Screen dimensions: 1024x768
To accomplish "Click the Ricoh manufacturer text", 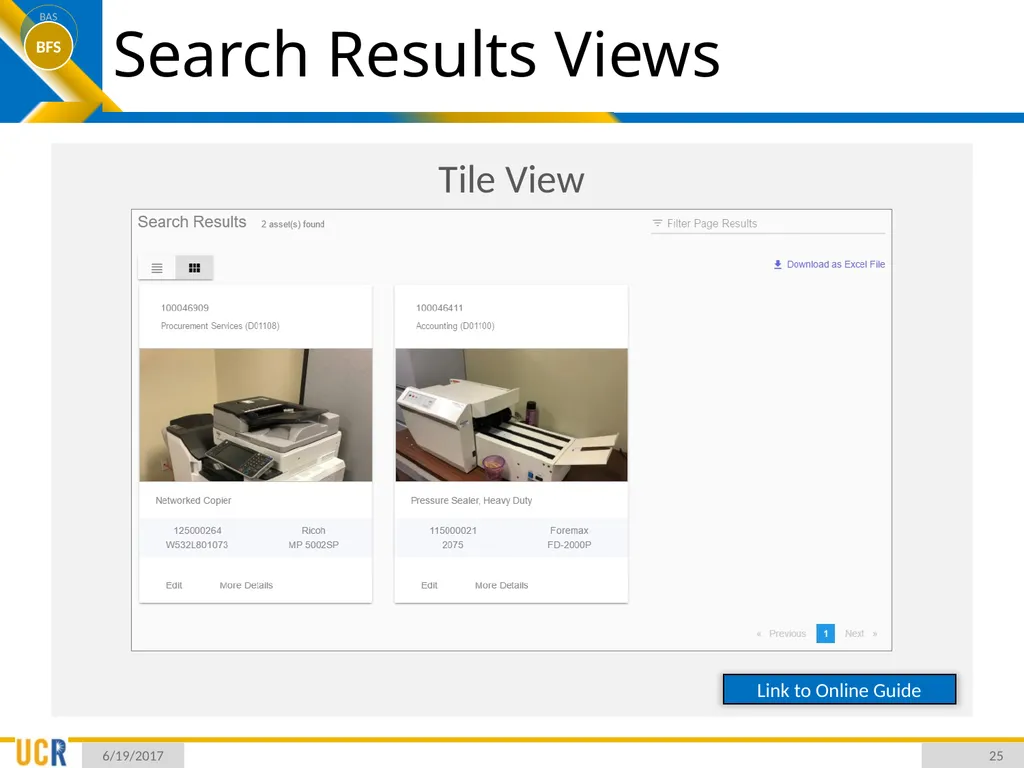I will 313,530.
